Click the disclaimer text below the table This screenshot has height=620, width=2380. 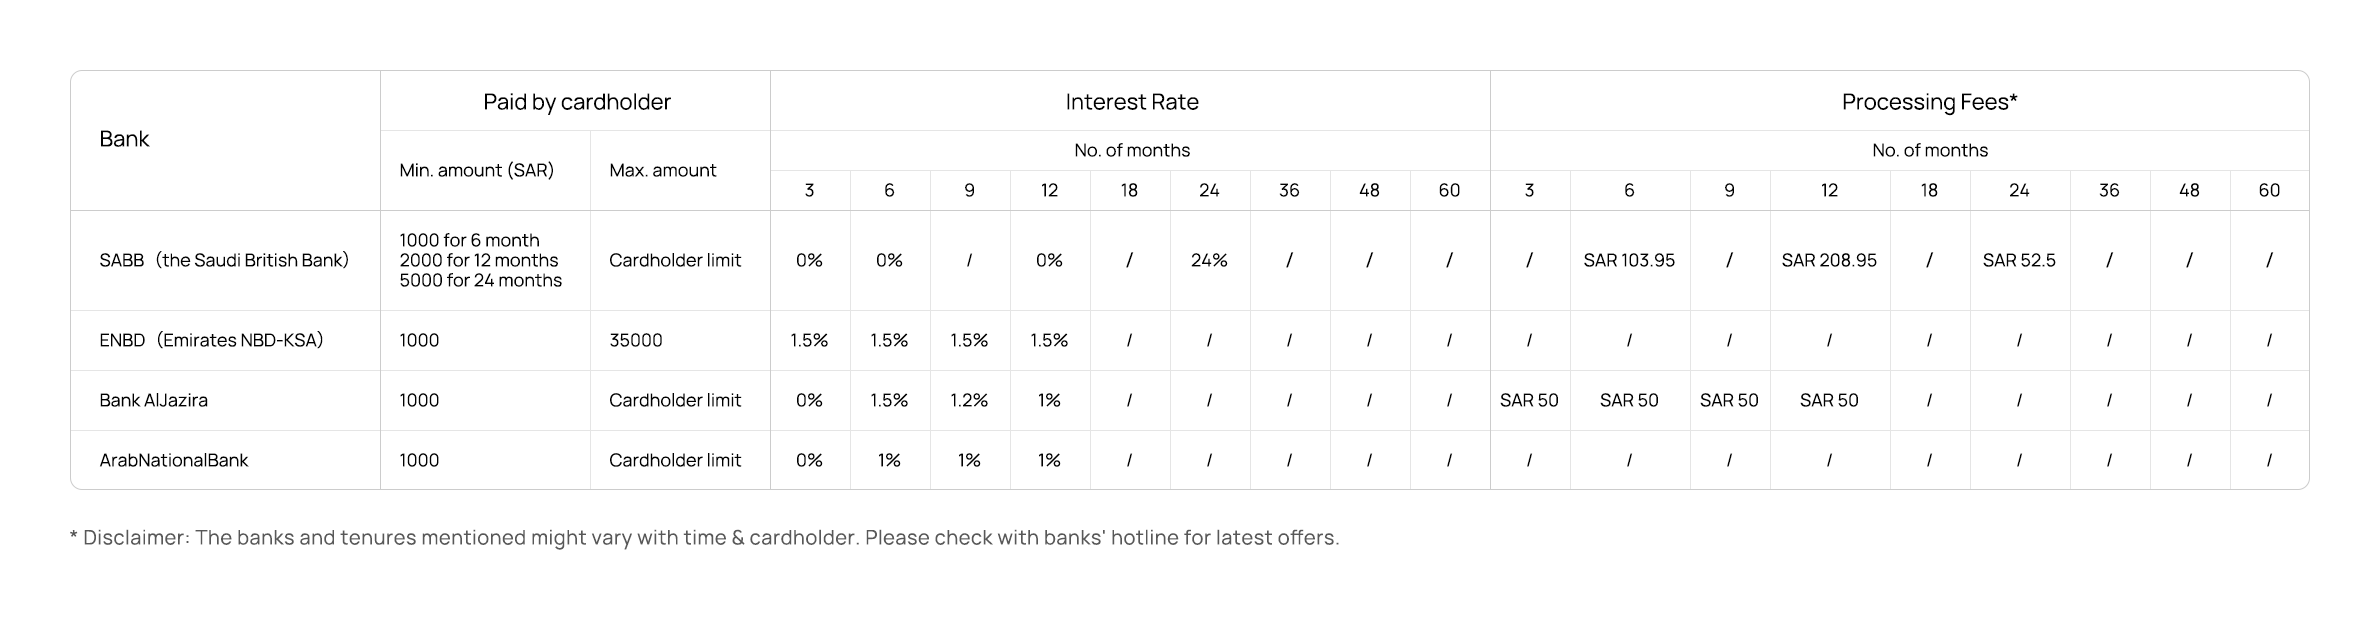[704, 538]
